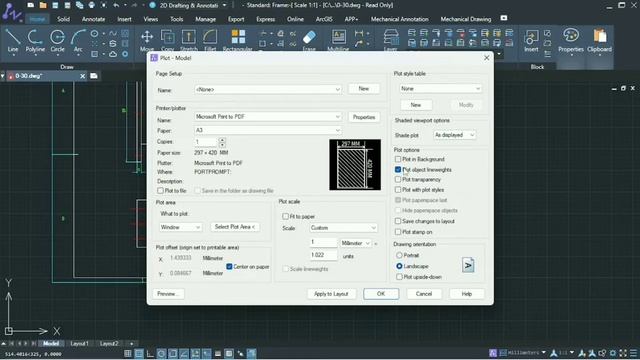Enable Plot in Background checkbox
The width and height of the screenshot is (640, 360).
[x=398, y=159]
